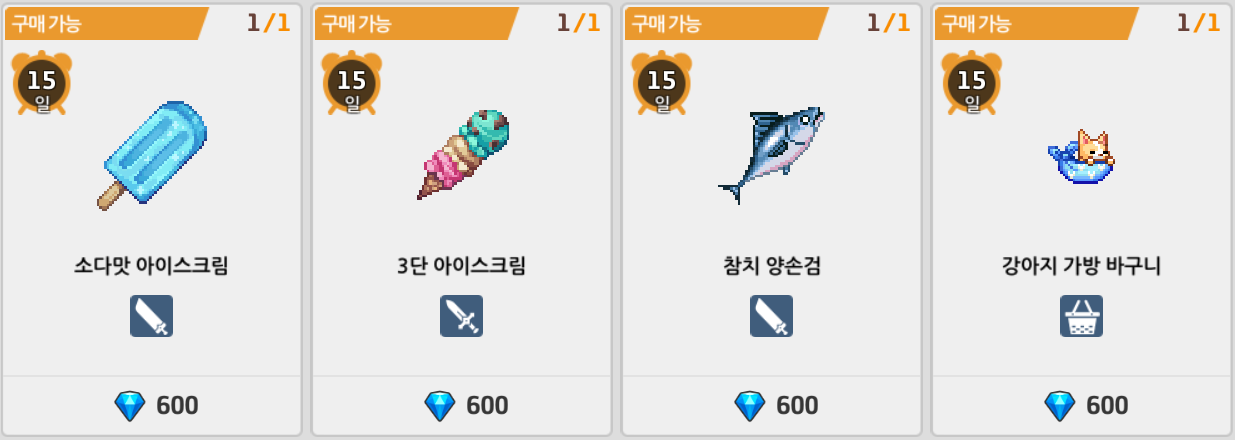The height and width of the screenshot is (440, 1235).
Task: Click the 구매 가능 banner on the first card
Action: tap(106, 23)
